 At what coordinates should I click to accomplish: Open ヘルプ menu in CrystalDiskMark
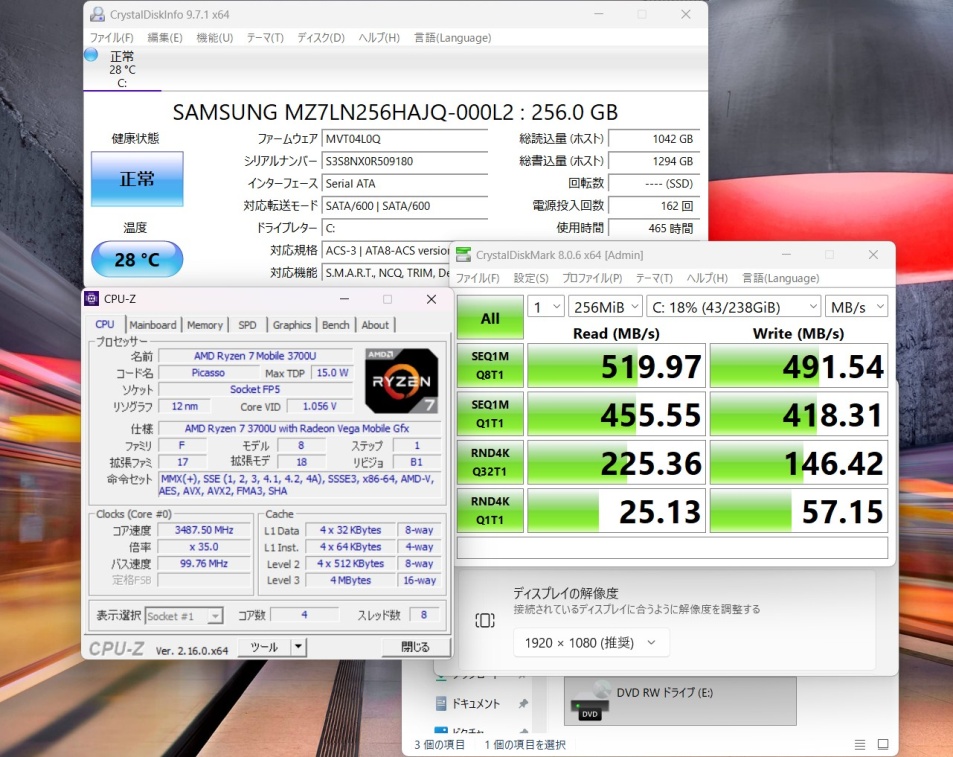(x=707, y=278)
